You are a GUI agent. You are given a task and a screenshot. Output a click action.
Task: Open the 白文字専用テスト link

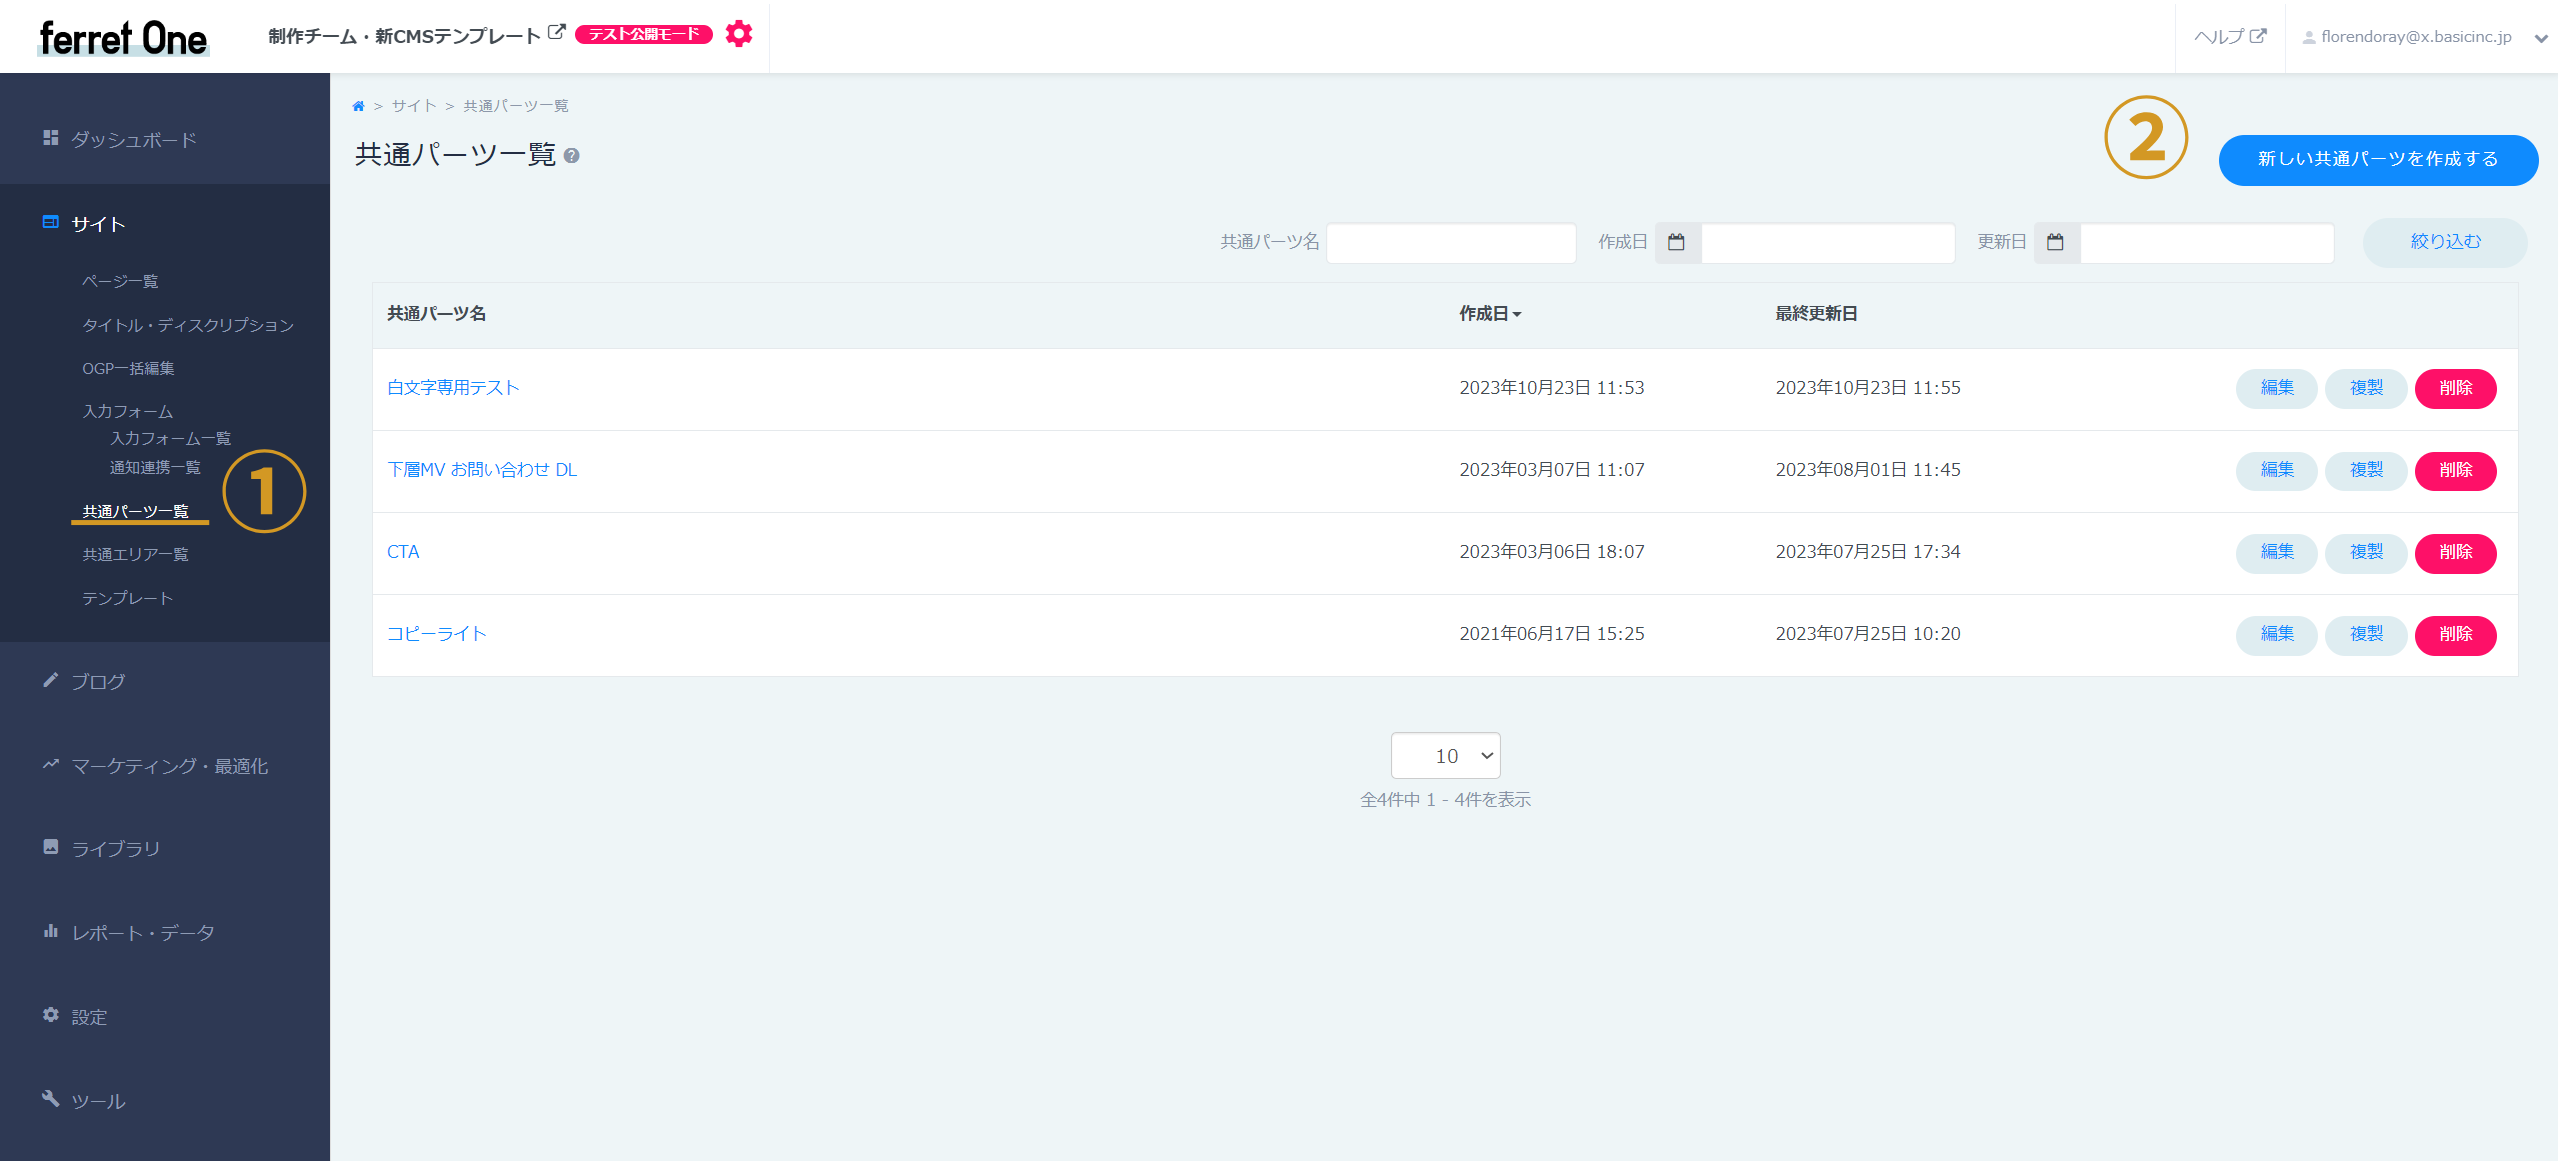pyautogui.click(x=453, y=388)
